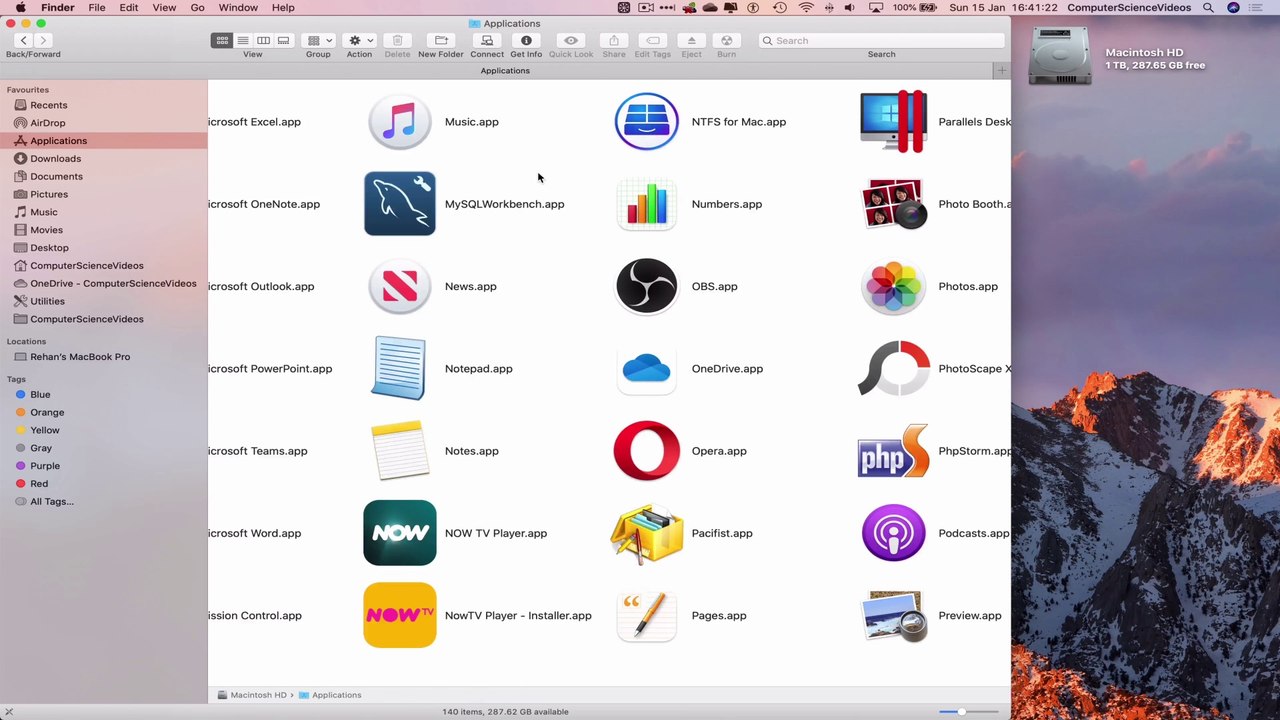Show All Tags in sidebar
Image resolution: width=1280 pixels, height=720 pixels.
tap(52, 502)
